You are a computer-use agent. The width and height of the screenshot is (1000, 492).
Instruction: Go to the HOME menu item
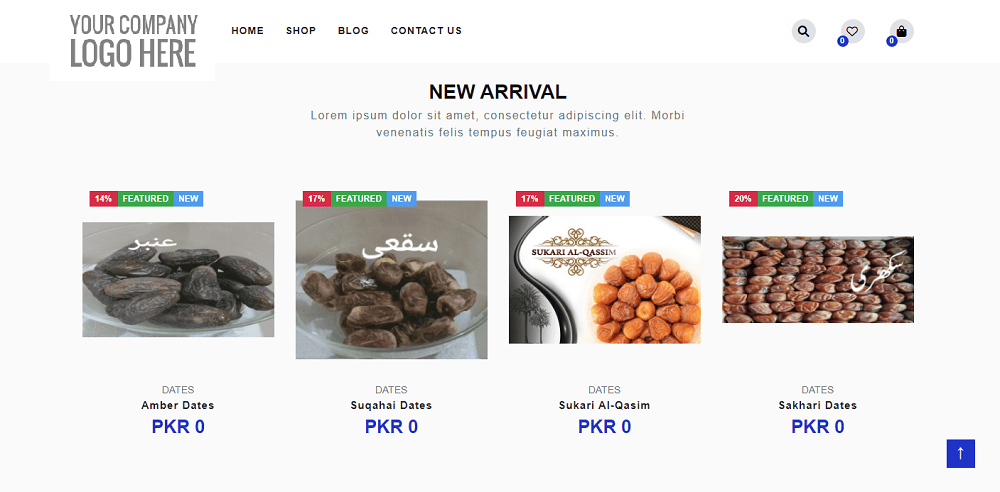click(x=247, y=31)
